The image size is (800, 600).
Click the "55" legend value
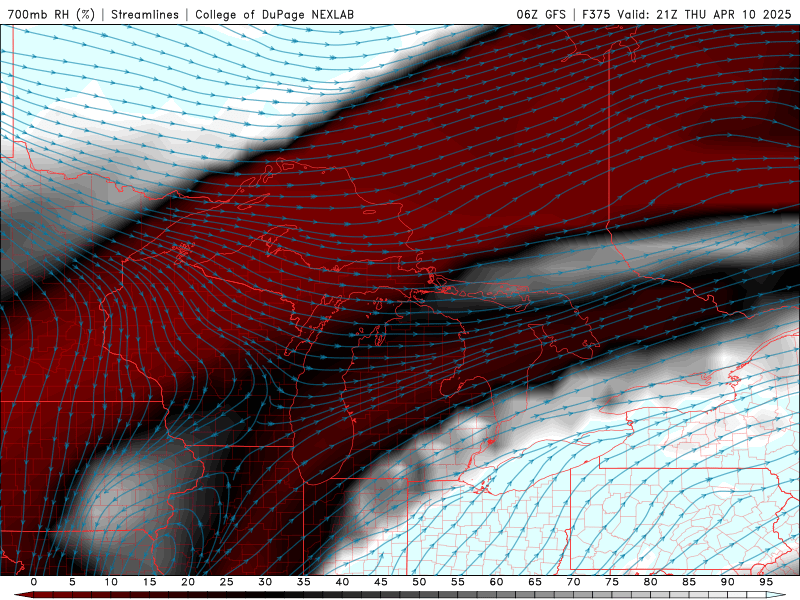(457, 582)
